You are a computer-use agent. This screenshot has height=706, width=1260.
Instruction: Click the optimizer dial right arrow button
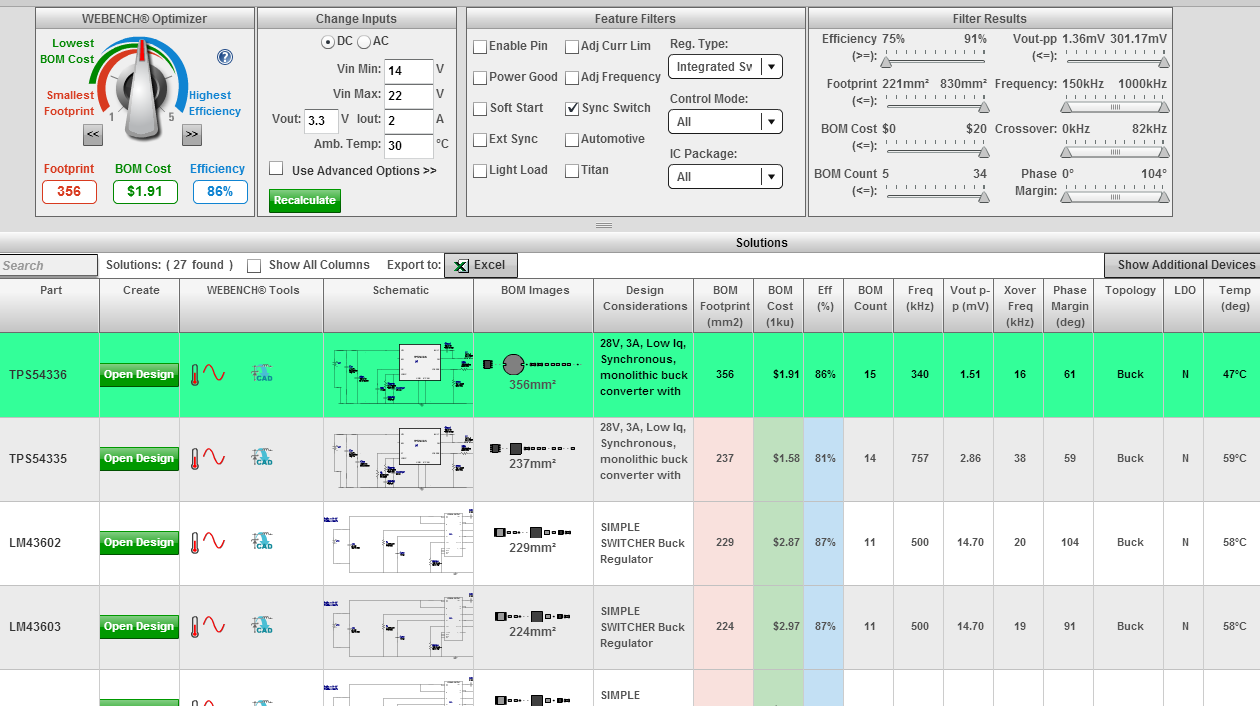pos(192,135)
